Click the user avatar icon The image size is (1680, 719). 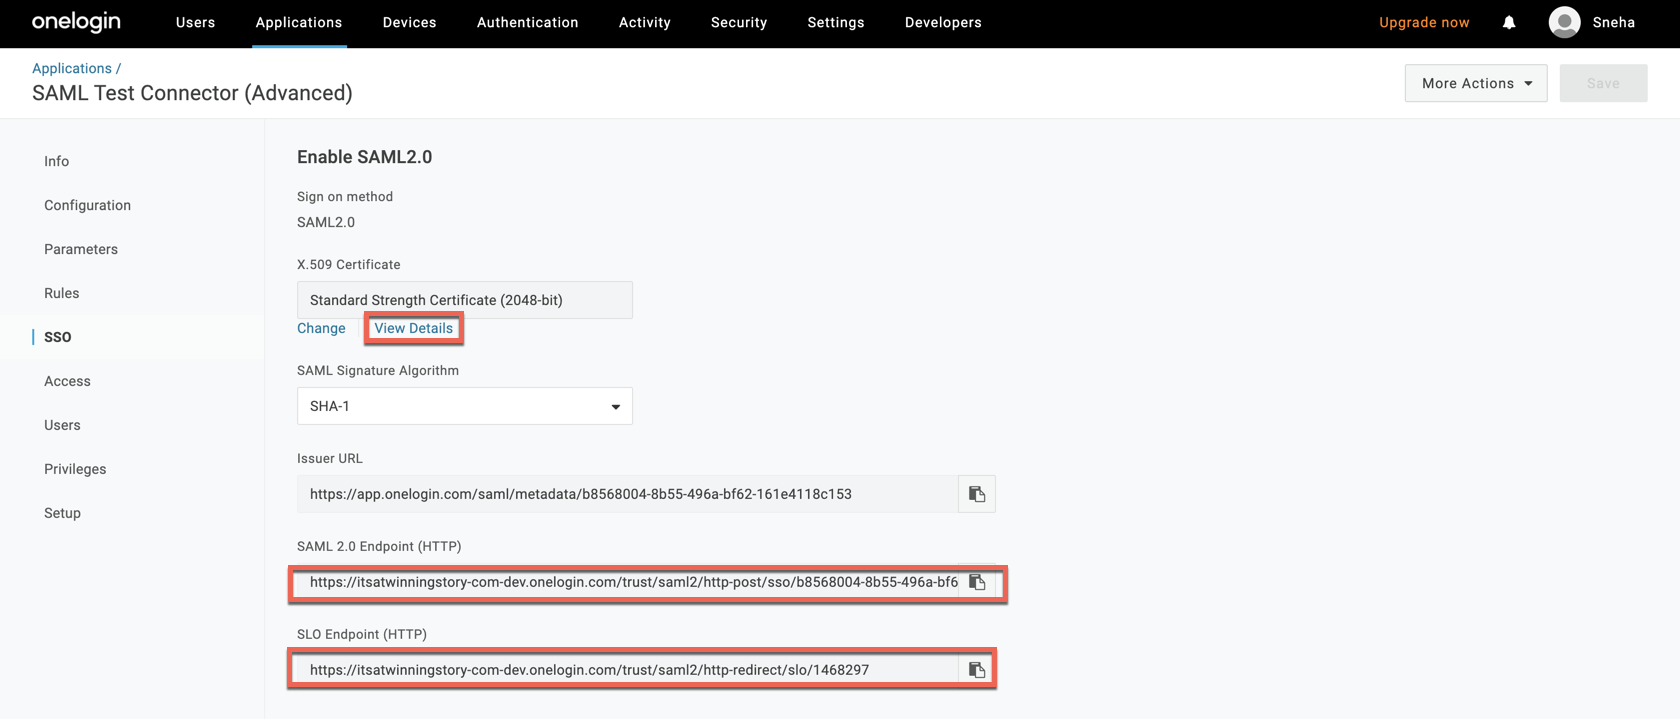1564,22
